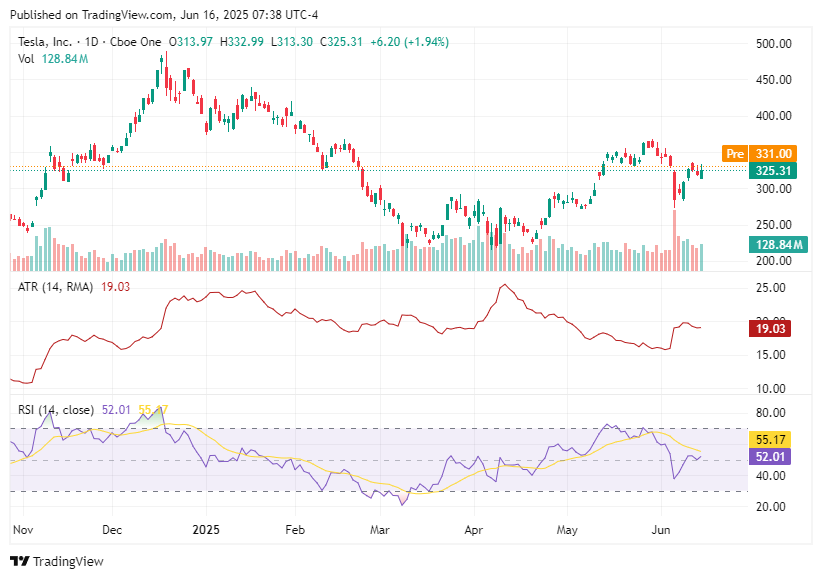Click the pre-market price tag 331.00

773,154
